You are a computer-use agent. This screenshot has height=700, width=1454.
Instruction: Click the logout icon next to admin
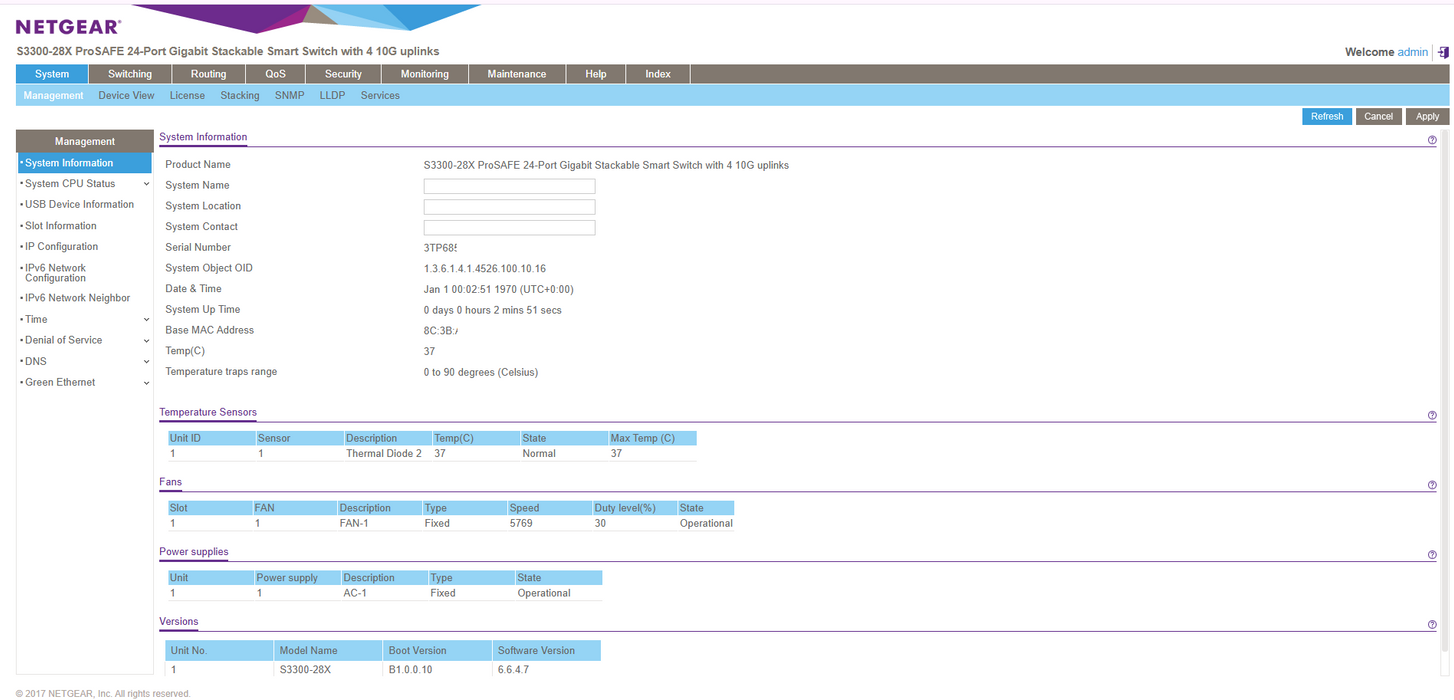1443,52
